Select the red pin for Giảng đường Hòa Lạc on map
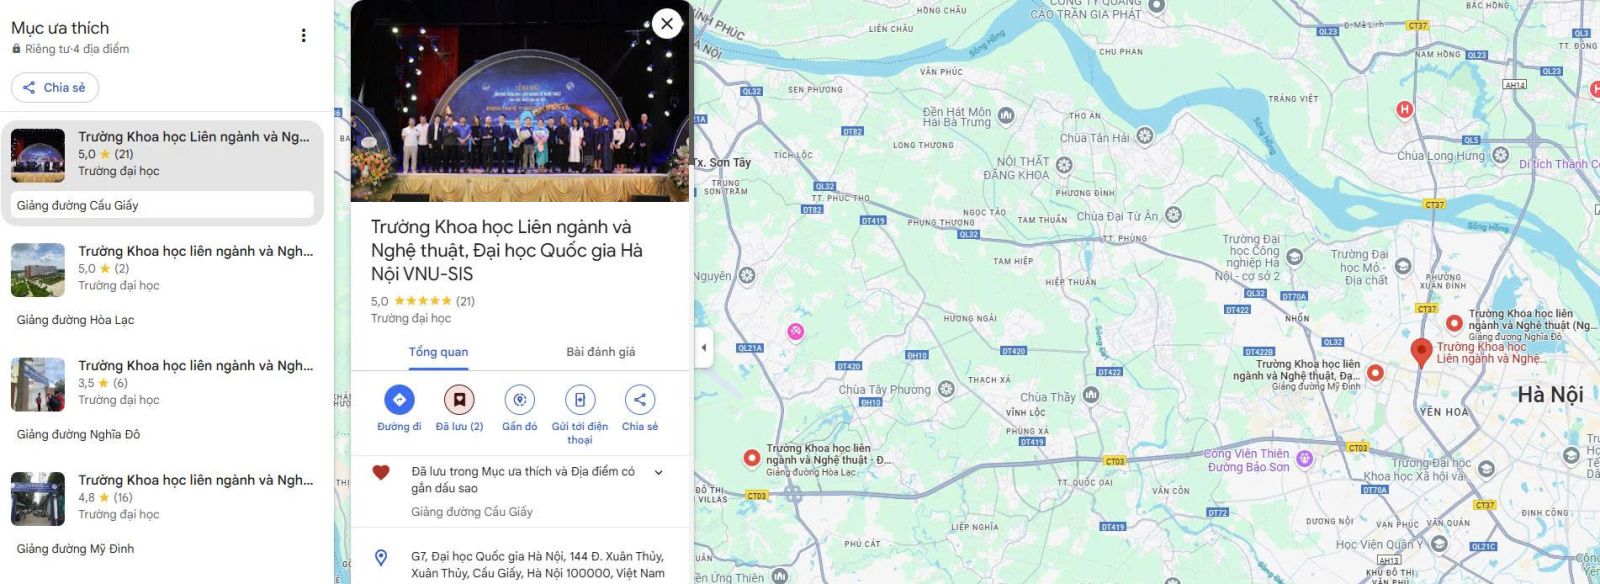Image resolution: width=1600 pixels, height=584 pixels. click(x=752, y=458)
